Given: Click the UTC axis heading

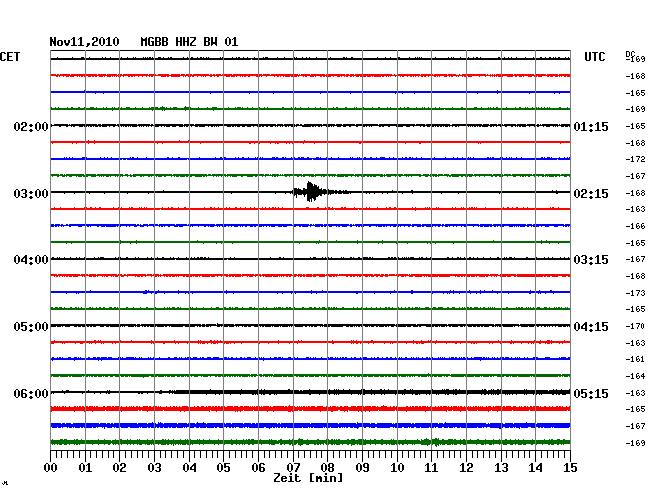Looking at the screenshot, I should pos(594,57).
